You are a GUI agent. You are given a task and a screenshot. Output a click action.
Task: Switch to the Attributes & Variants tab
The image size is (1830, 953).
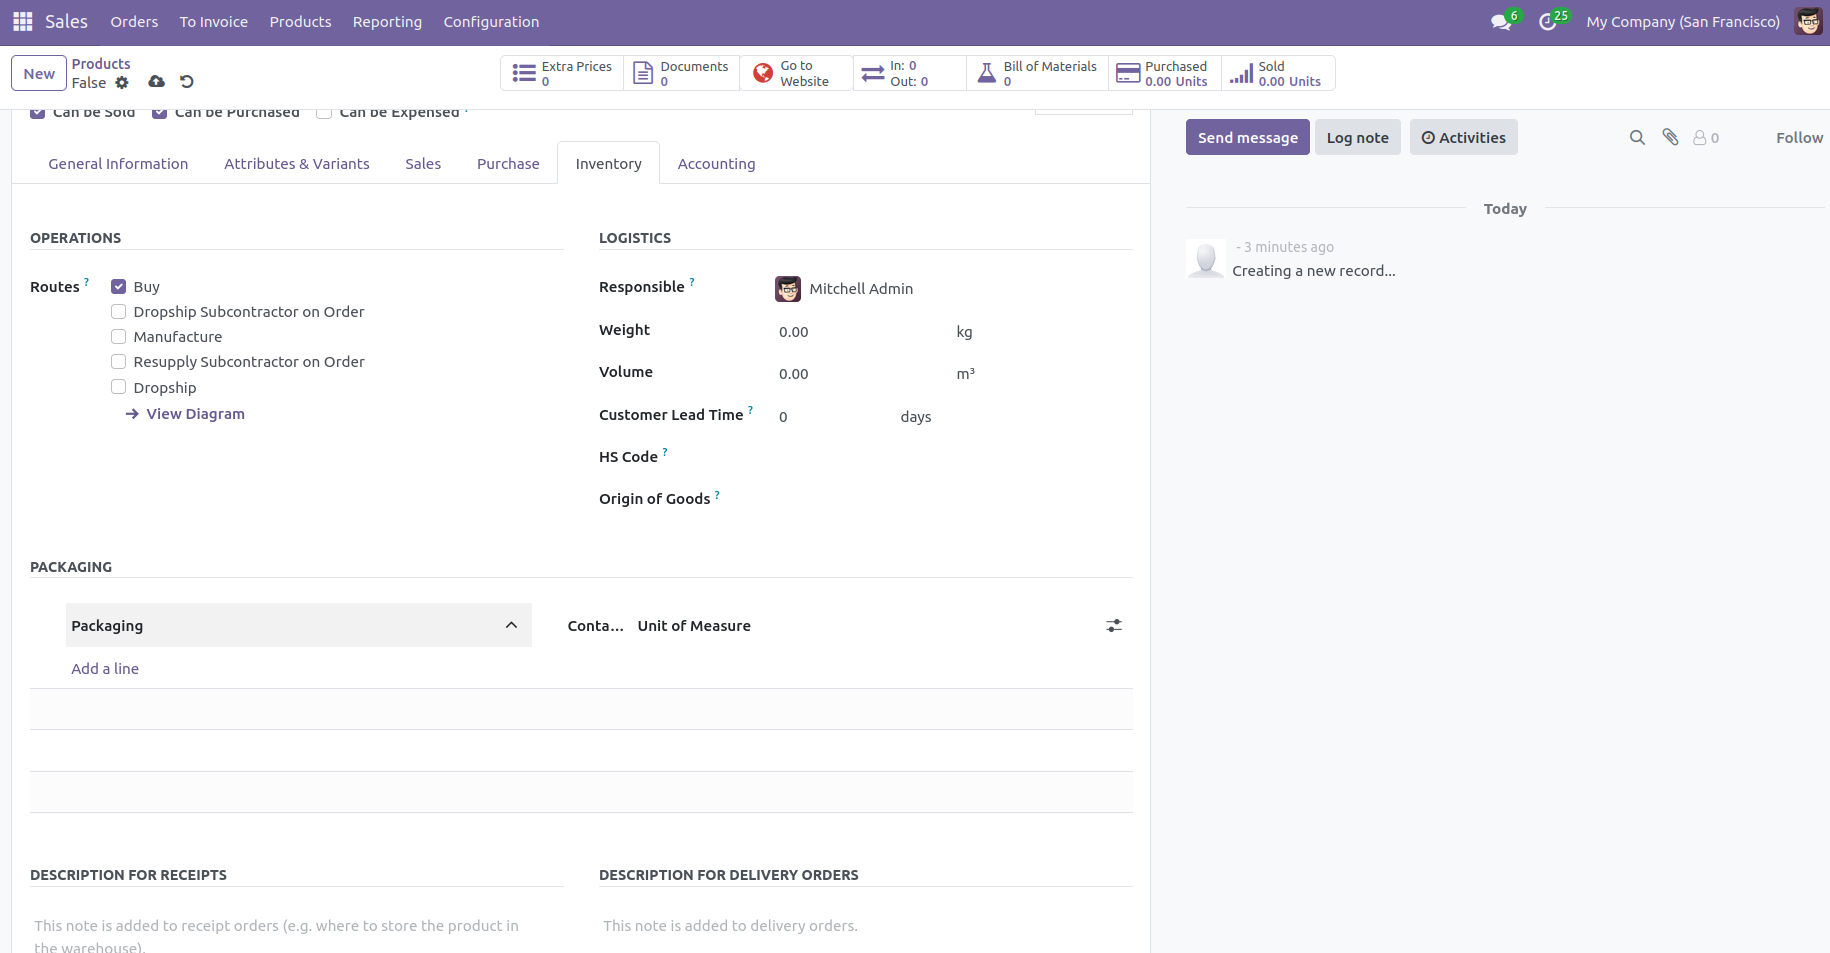coord(296,164)
